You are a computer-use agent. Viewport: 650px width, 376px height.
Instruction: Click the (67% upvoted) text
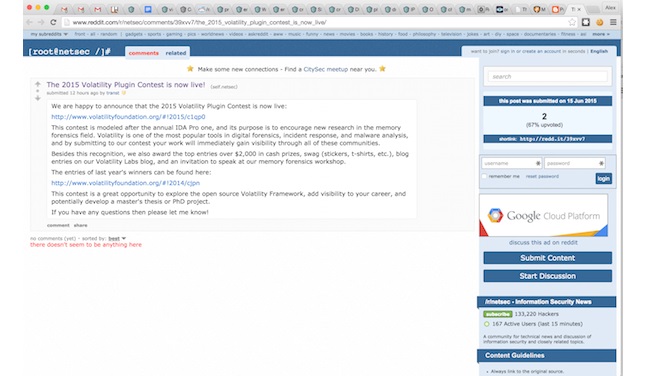point(544,125)
